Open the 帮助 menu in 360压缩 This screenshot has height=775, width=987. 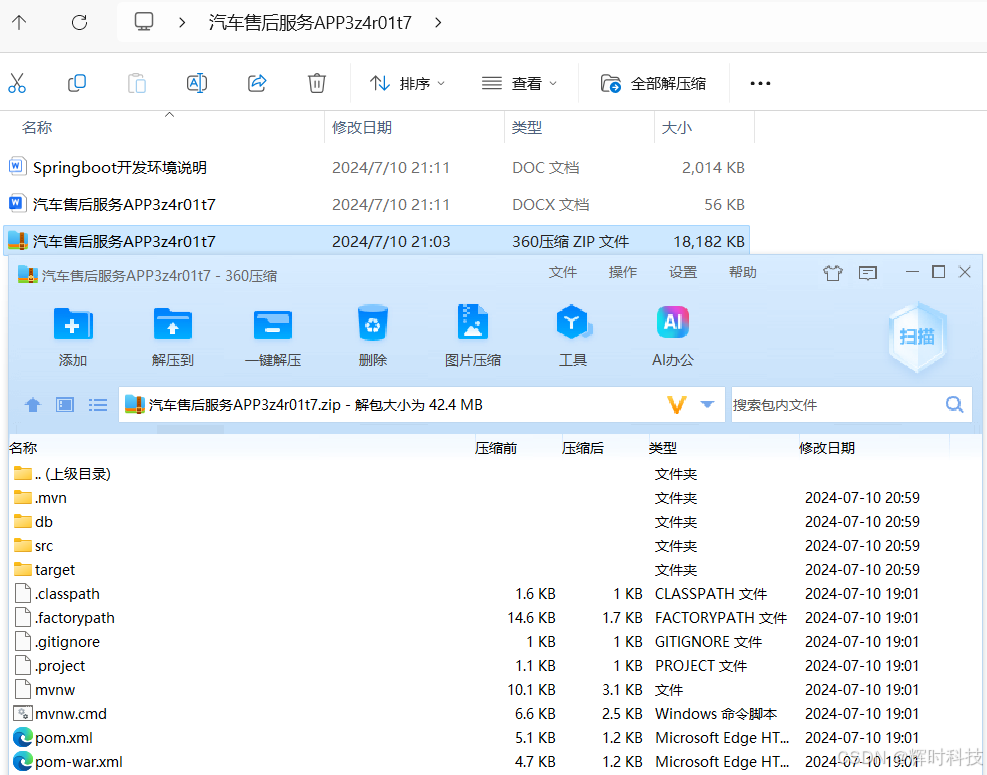point(743,271)
